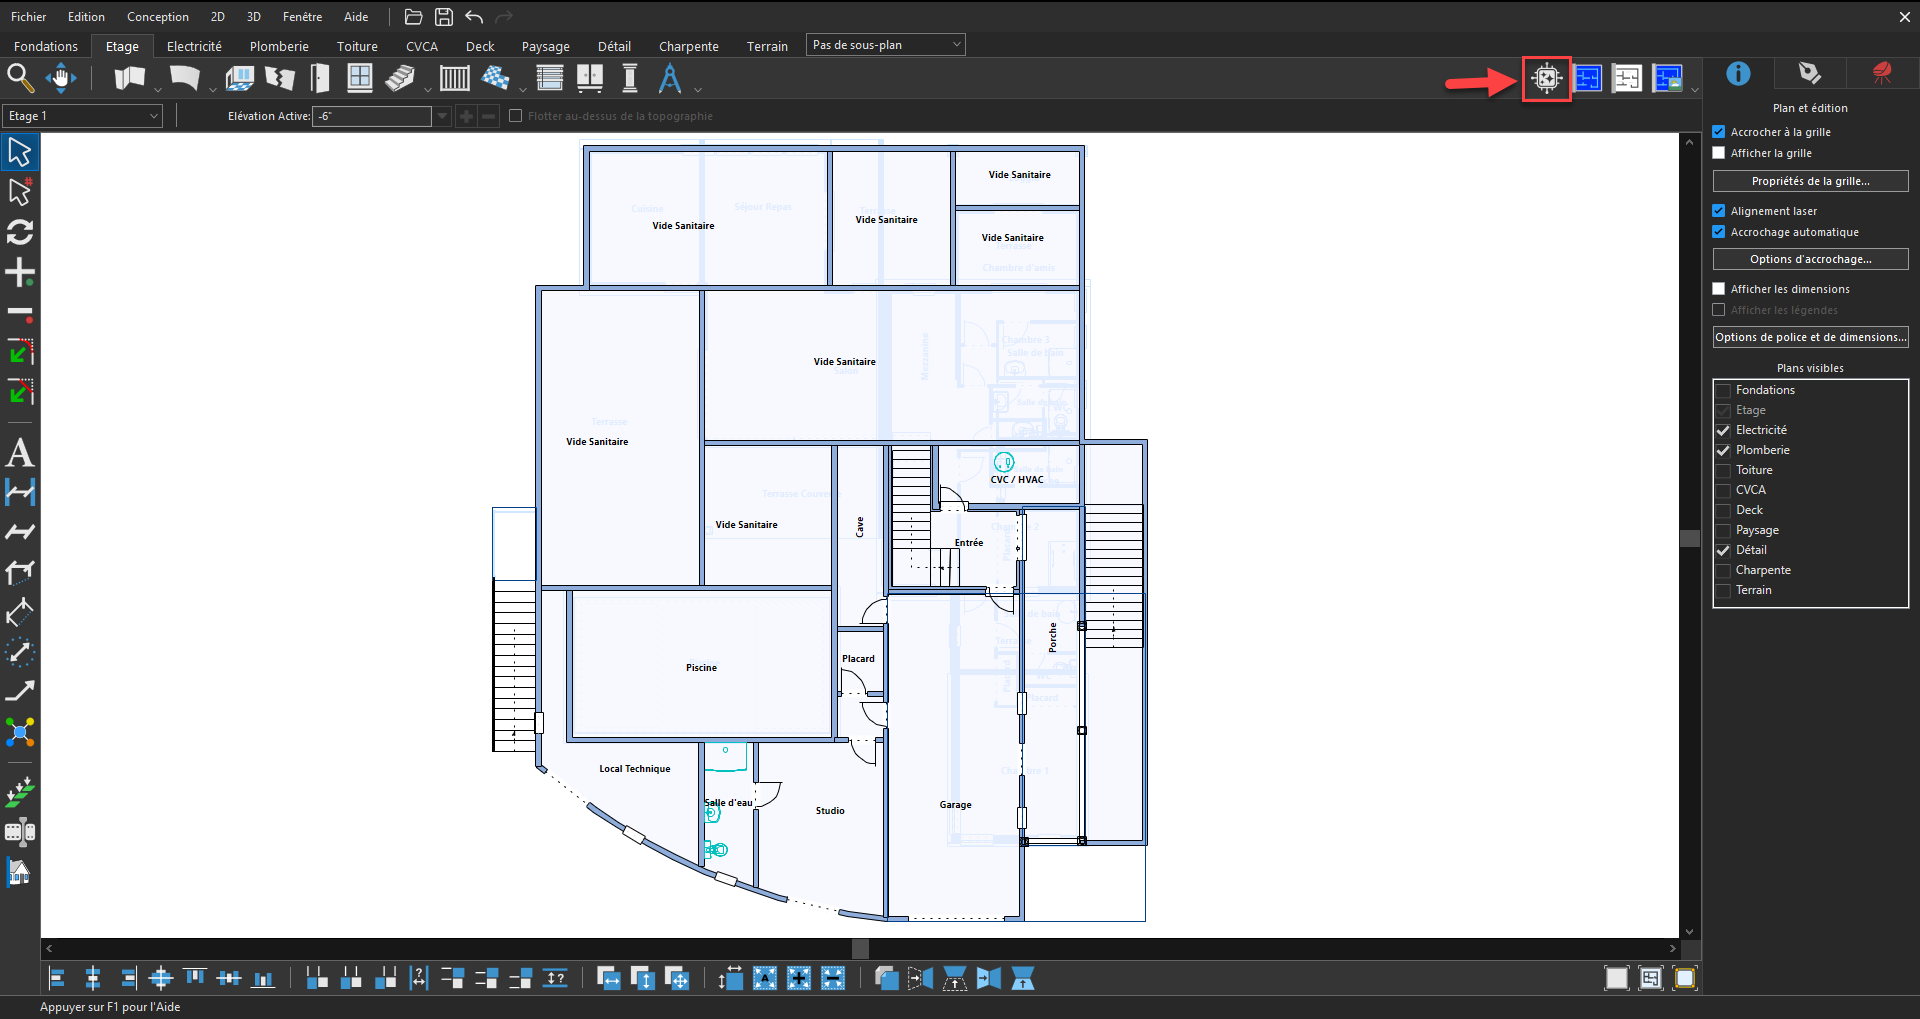Select the column tool

[x=630, y=77]
